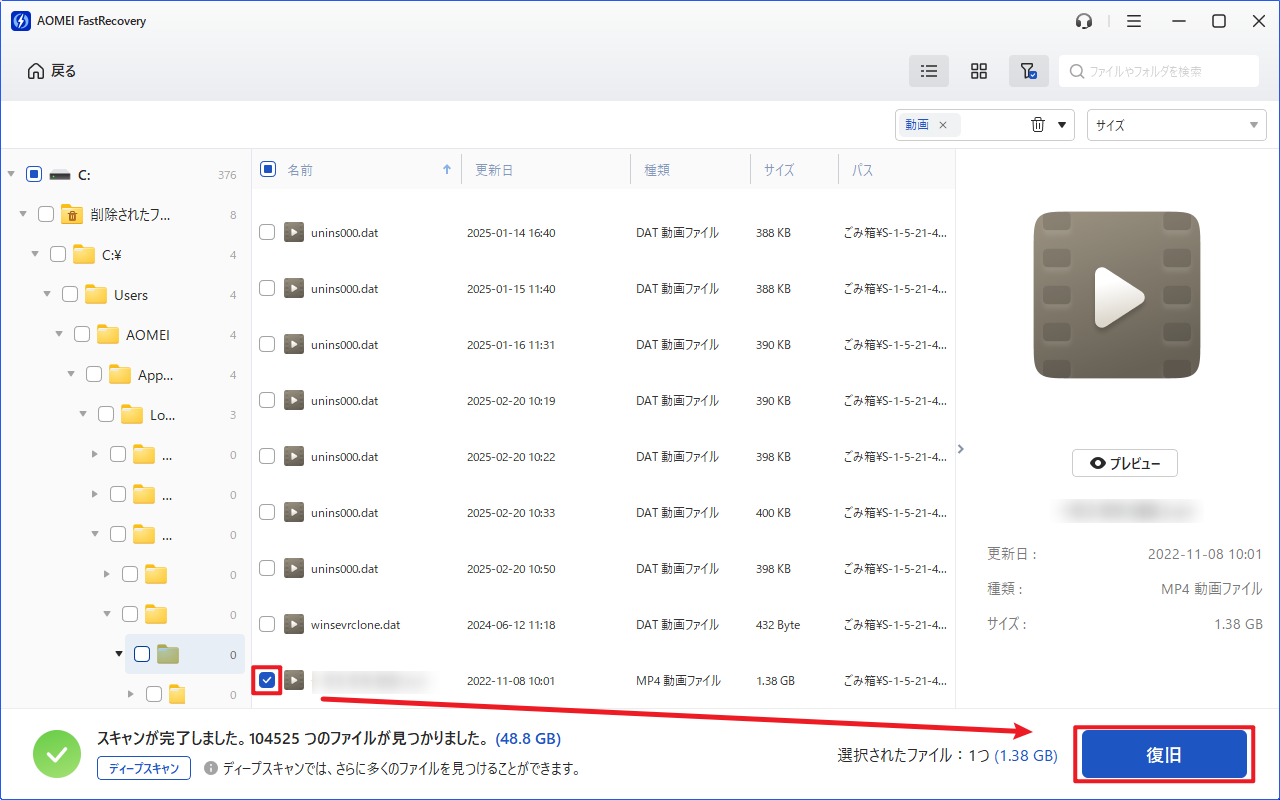Toggle the select-all checkbox beside 名前
1280x800 pixels.
268,169
